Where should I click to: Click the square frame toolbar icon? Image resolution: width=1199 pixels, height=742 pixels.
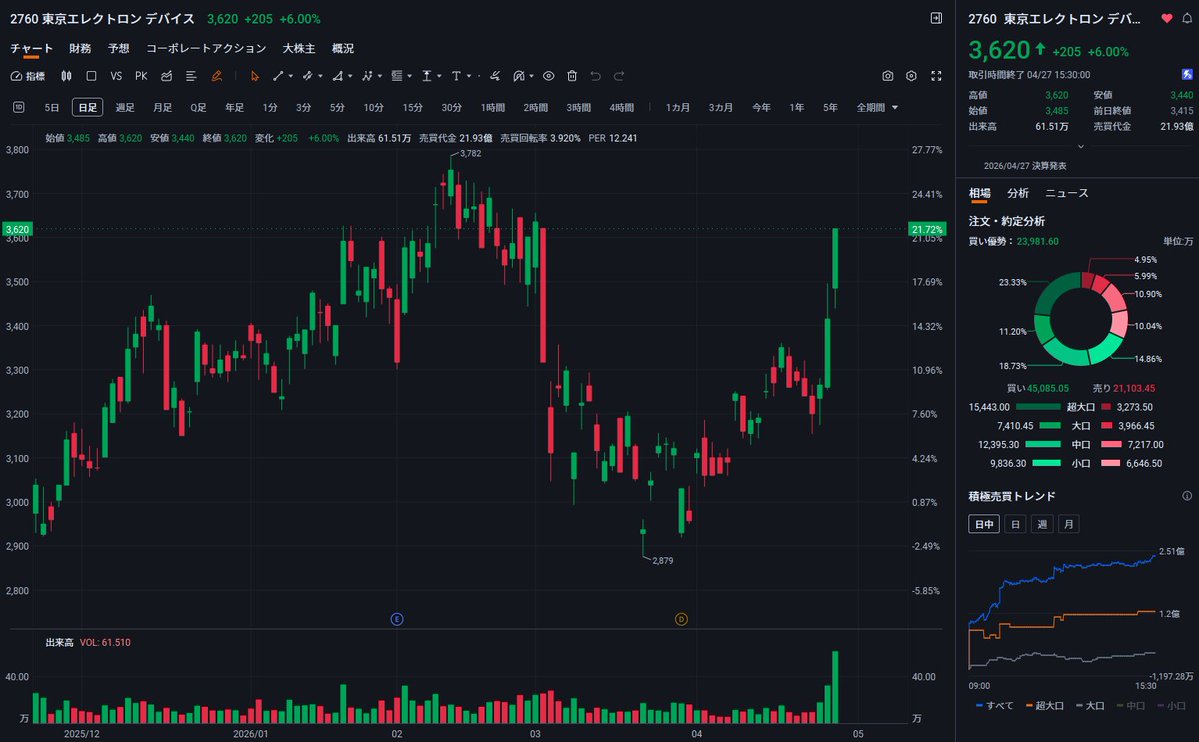[91, 76]
